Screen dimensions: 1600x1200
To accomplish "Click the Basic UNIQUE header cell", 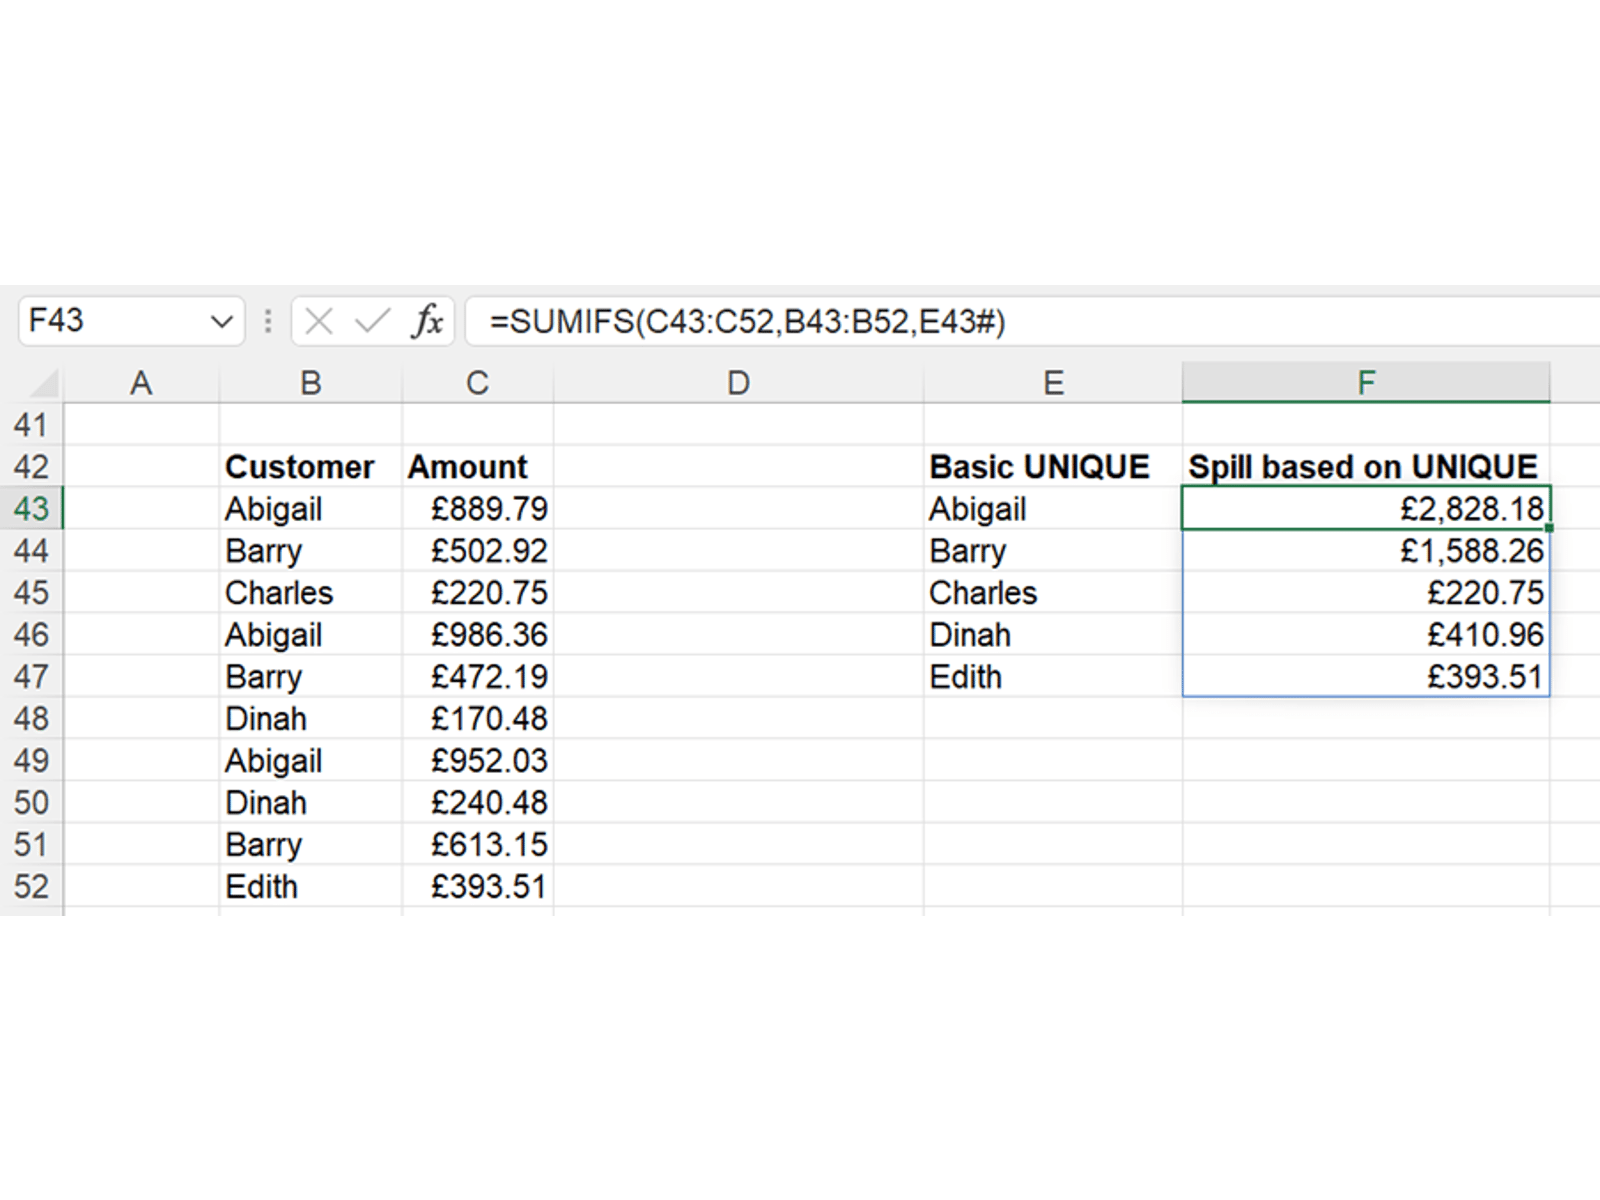I will pos(1040,467).
